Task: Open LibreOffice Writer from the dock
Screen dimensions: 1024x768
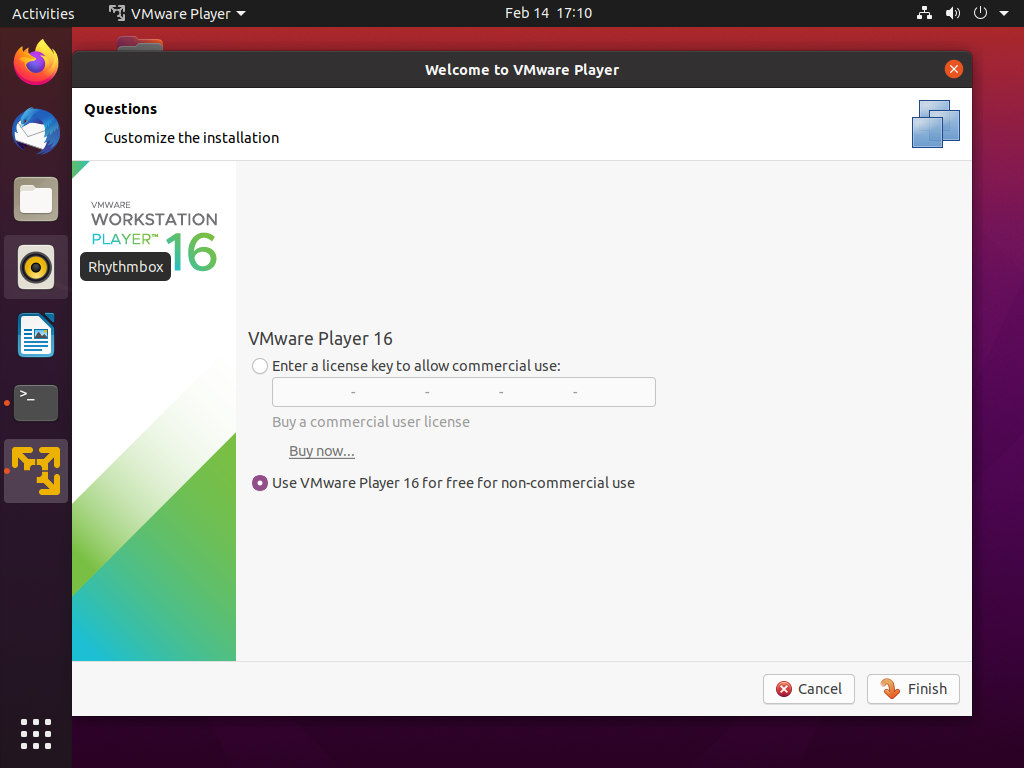Action: 36,335
